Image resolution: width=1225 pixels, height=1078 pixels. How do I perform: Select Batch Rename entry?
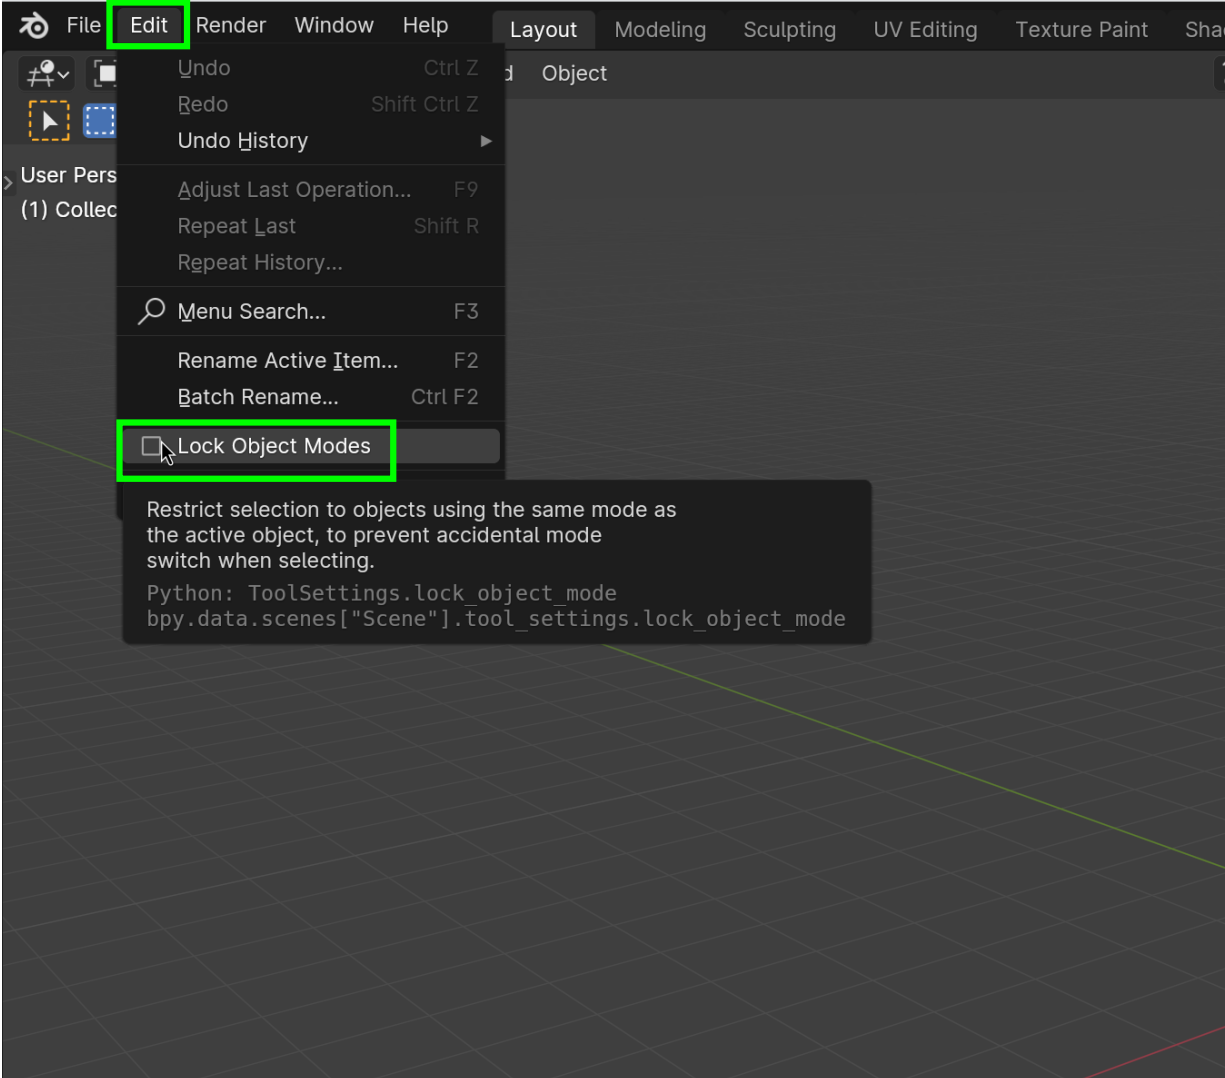311,397
